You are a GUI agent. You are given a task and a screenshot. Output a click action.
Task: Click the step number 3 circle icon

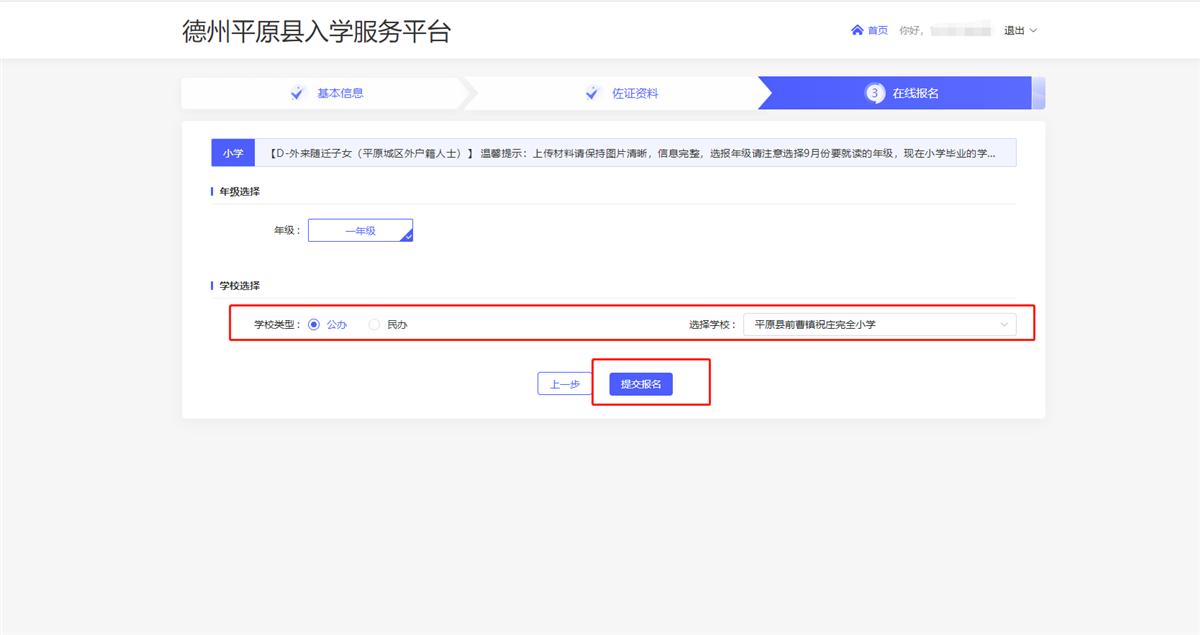tap(874, 93)
